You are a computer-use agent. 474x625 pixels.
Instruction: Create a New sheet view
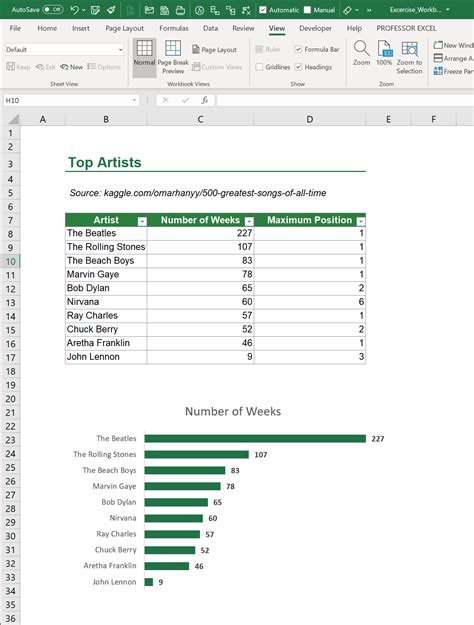(x=71, y=67)
